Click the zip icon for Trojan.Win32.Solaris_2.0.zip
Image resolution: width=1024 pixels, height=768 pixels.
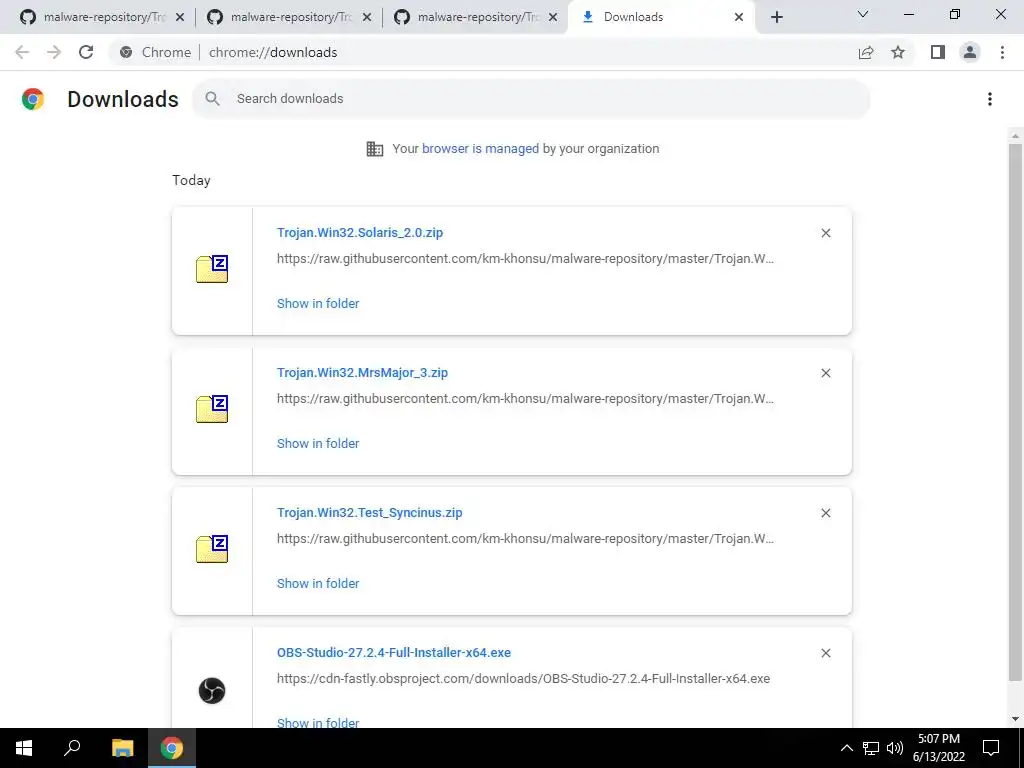[x=212, y=269]
